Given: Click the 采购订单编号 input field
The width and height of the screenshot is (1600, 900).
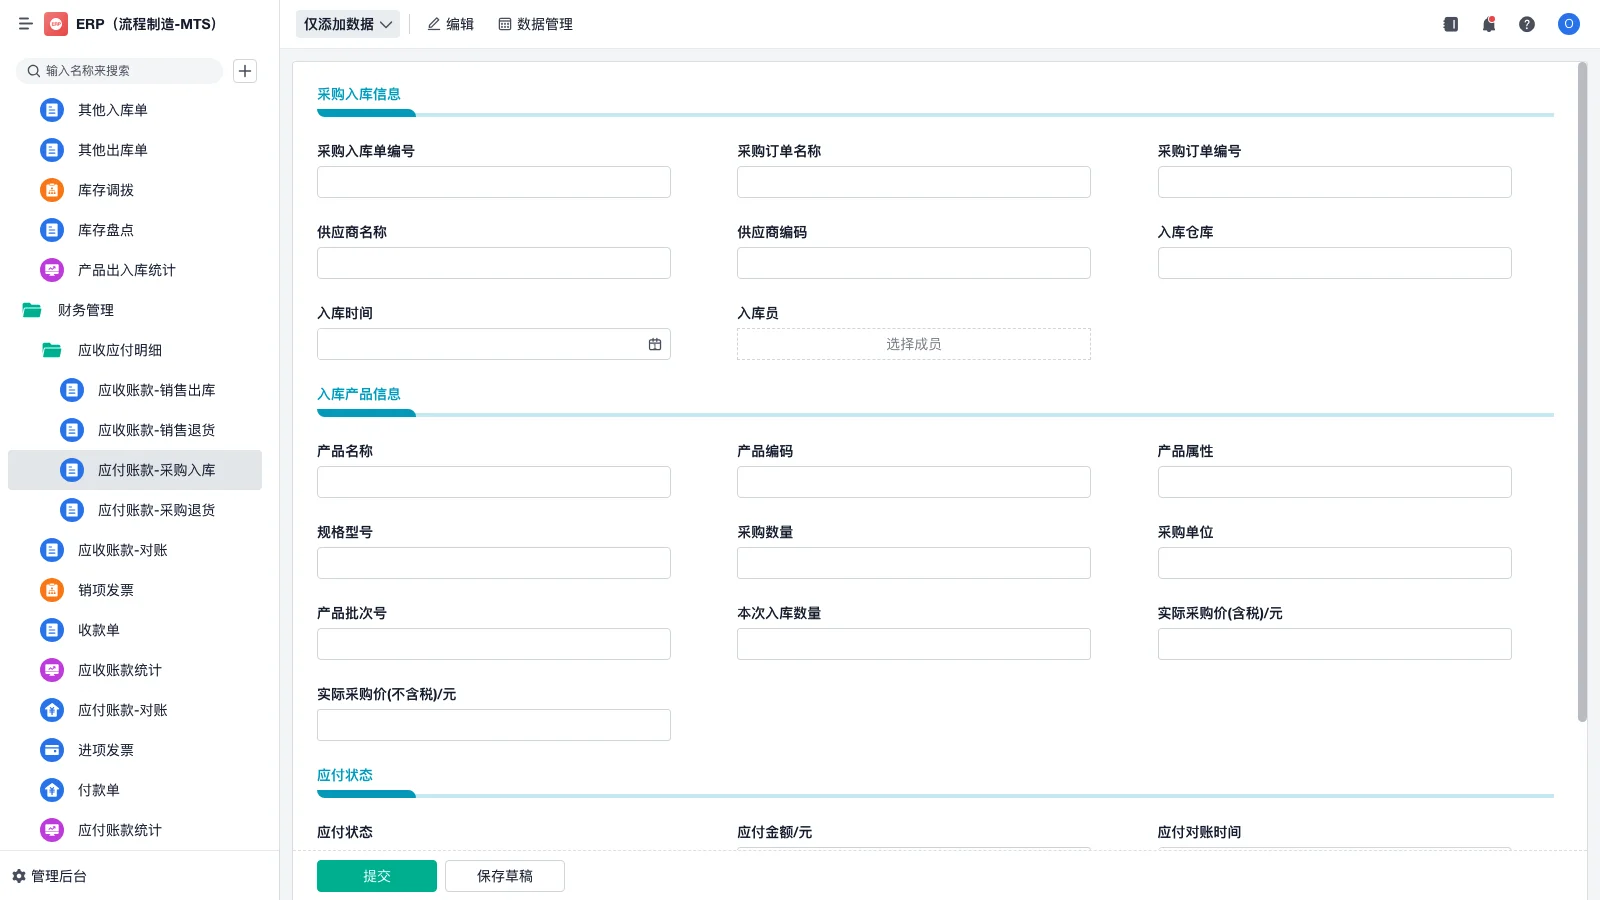Looking at the screenshot, I should pos(1335,182).
